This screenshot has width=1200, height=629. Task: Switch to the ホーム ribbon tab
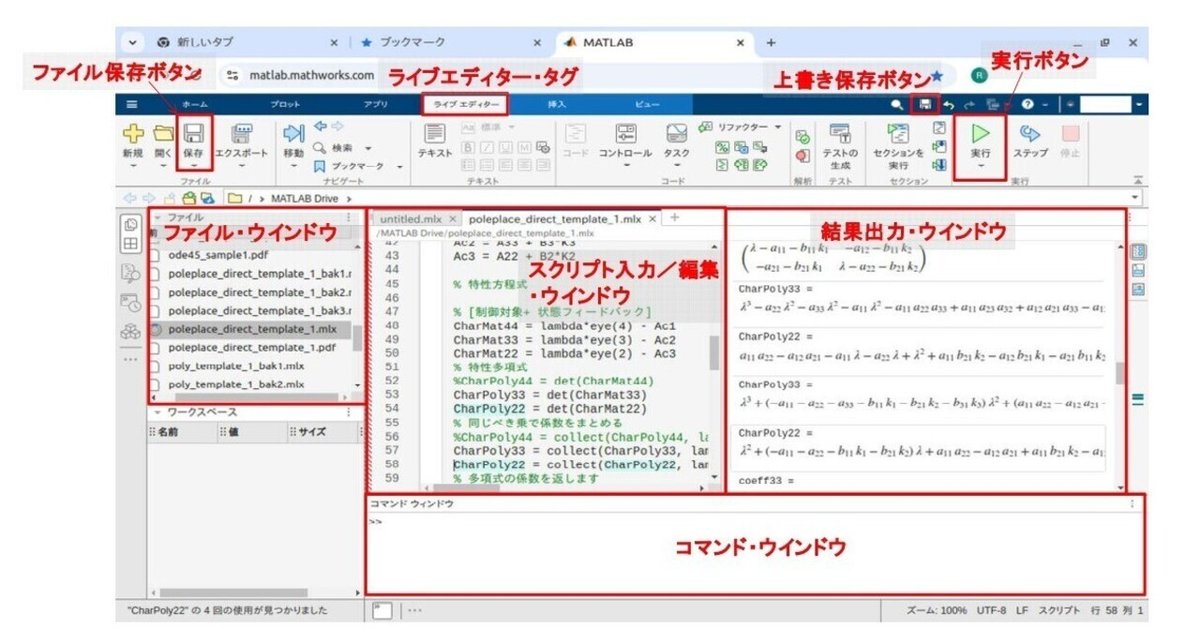pos(194,104)
